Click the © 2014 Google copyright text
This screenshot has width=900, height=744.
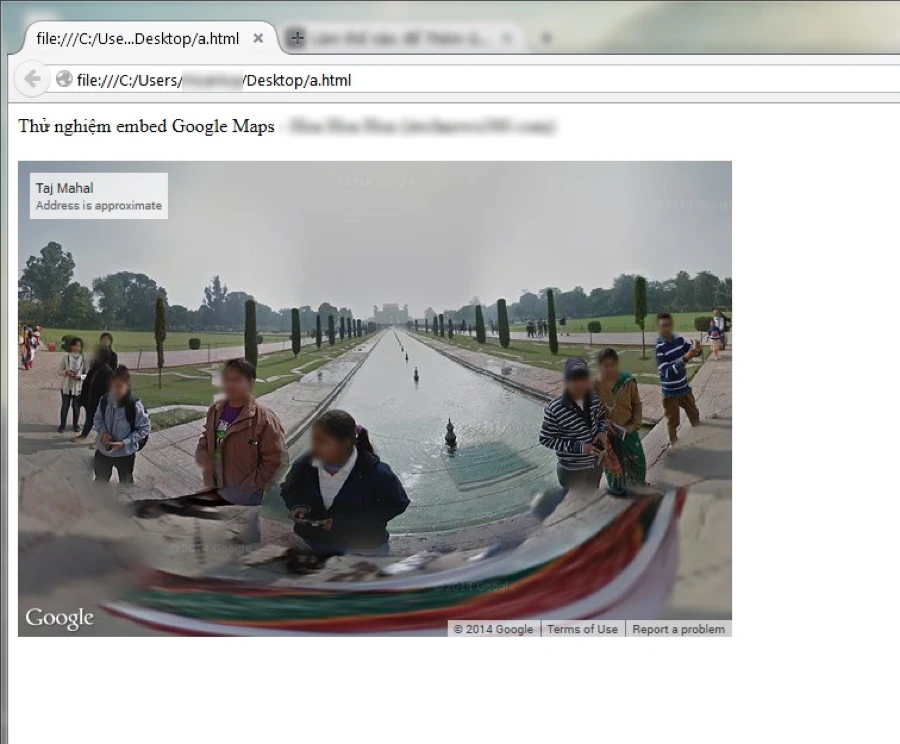[x=493, y=629]
